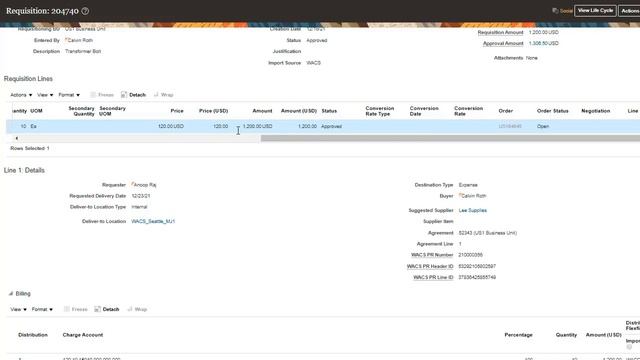Open Format menu in Requisition Lines toolbar

(x=69, y=95)
